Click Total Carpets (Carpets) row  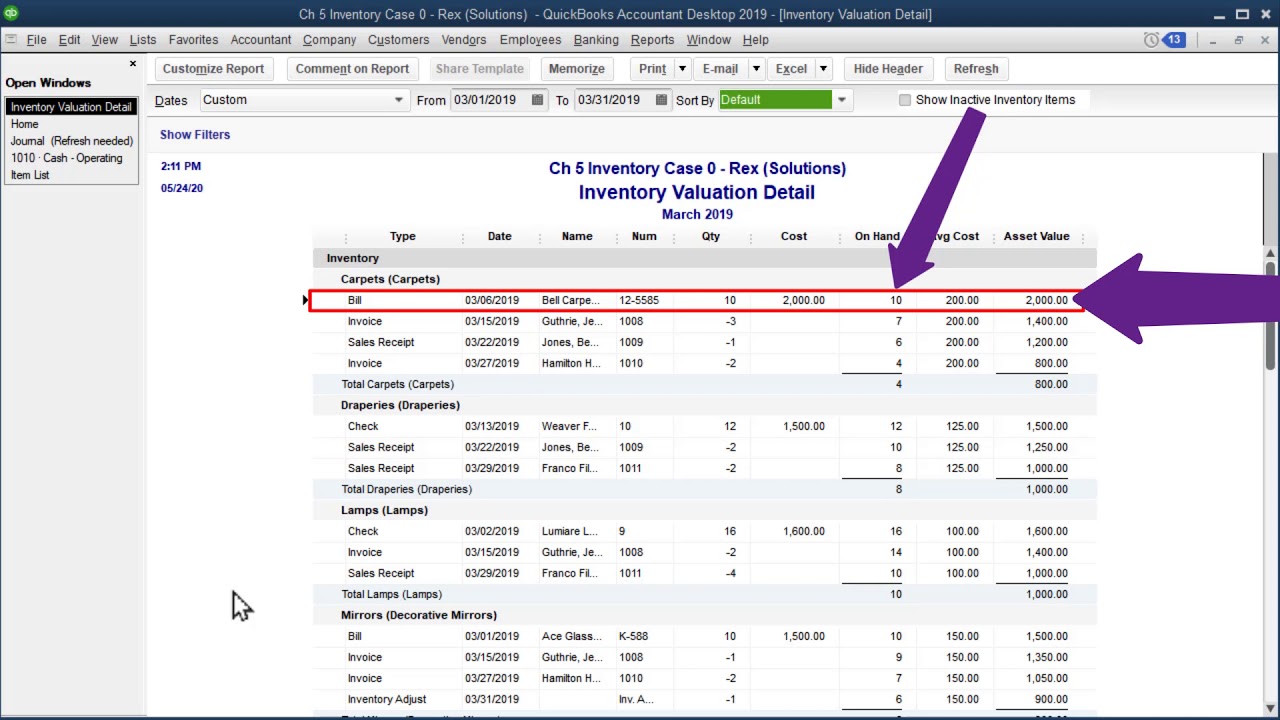[703, 385]
